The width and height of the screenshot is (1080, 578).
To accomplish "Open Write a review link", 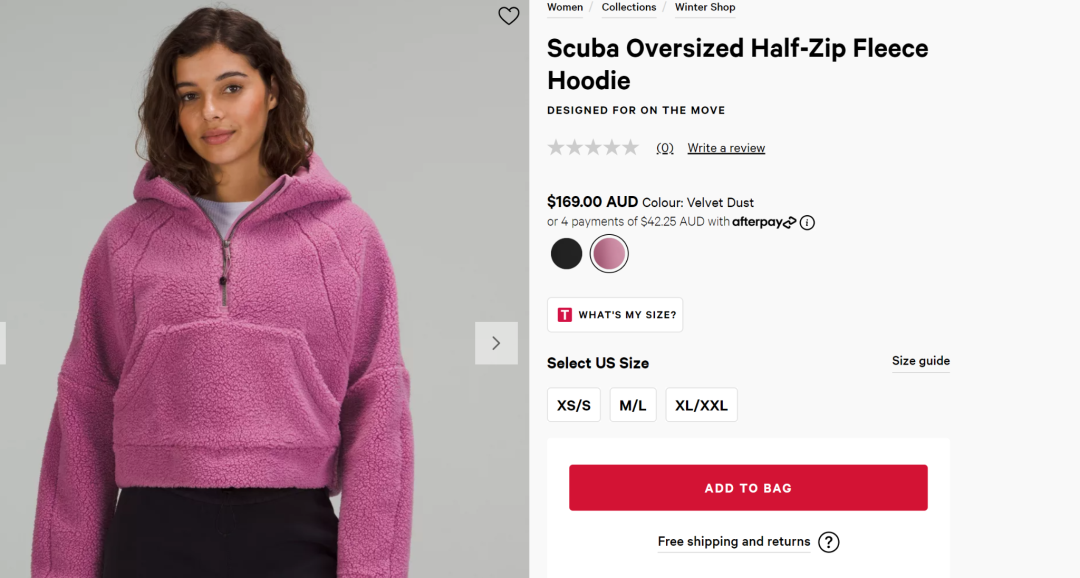I will [x=726, y=148].
